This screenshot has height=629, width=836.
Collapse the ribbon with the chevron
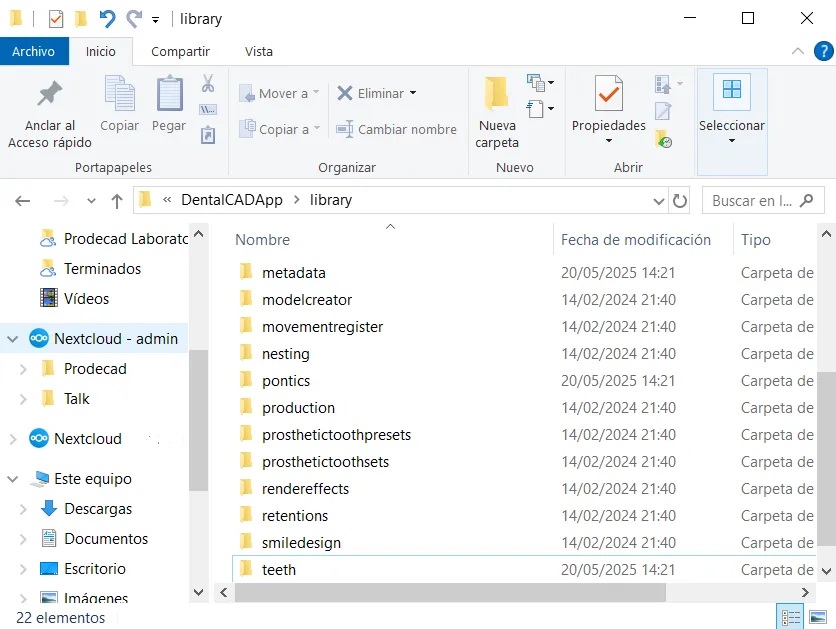[x=797, y=51]
